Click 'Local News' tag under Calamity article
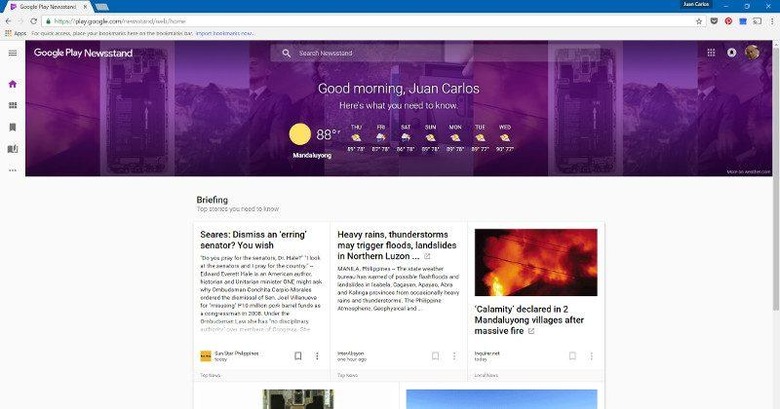780x409 pixels. pos(486,375)
